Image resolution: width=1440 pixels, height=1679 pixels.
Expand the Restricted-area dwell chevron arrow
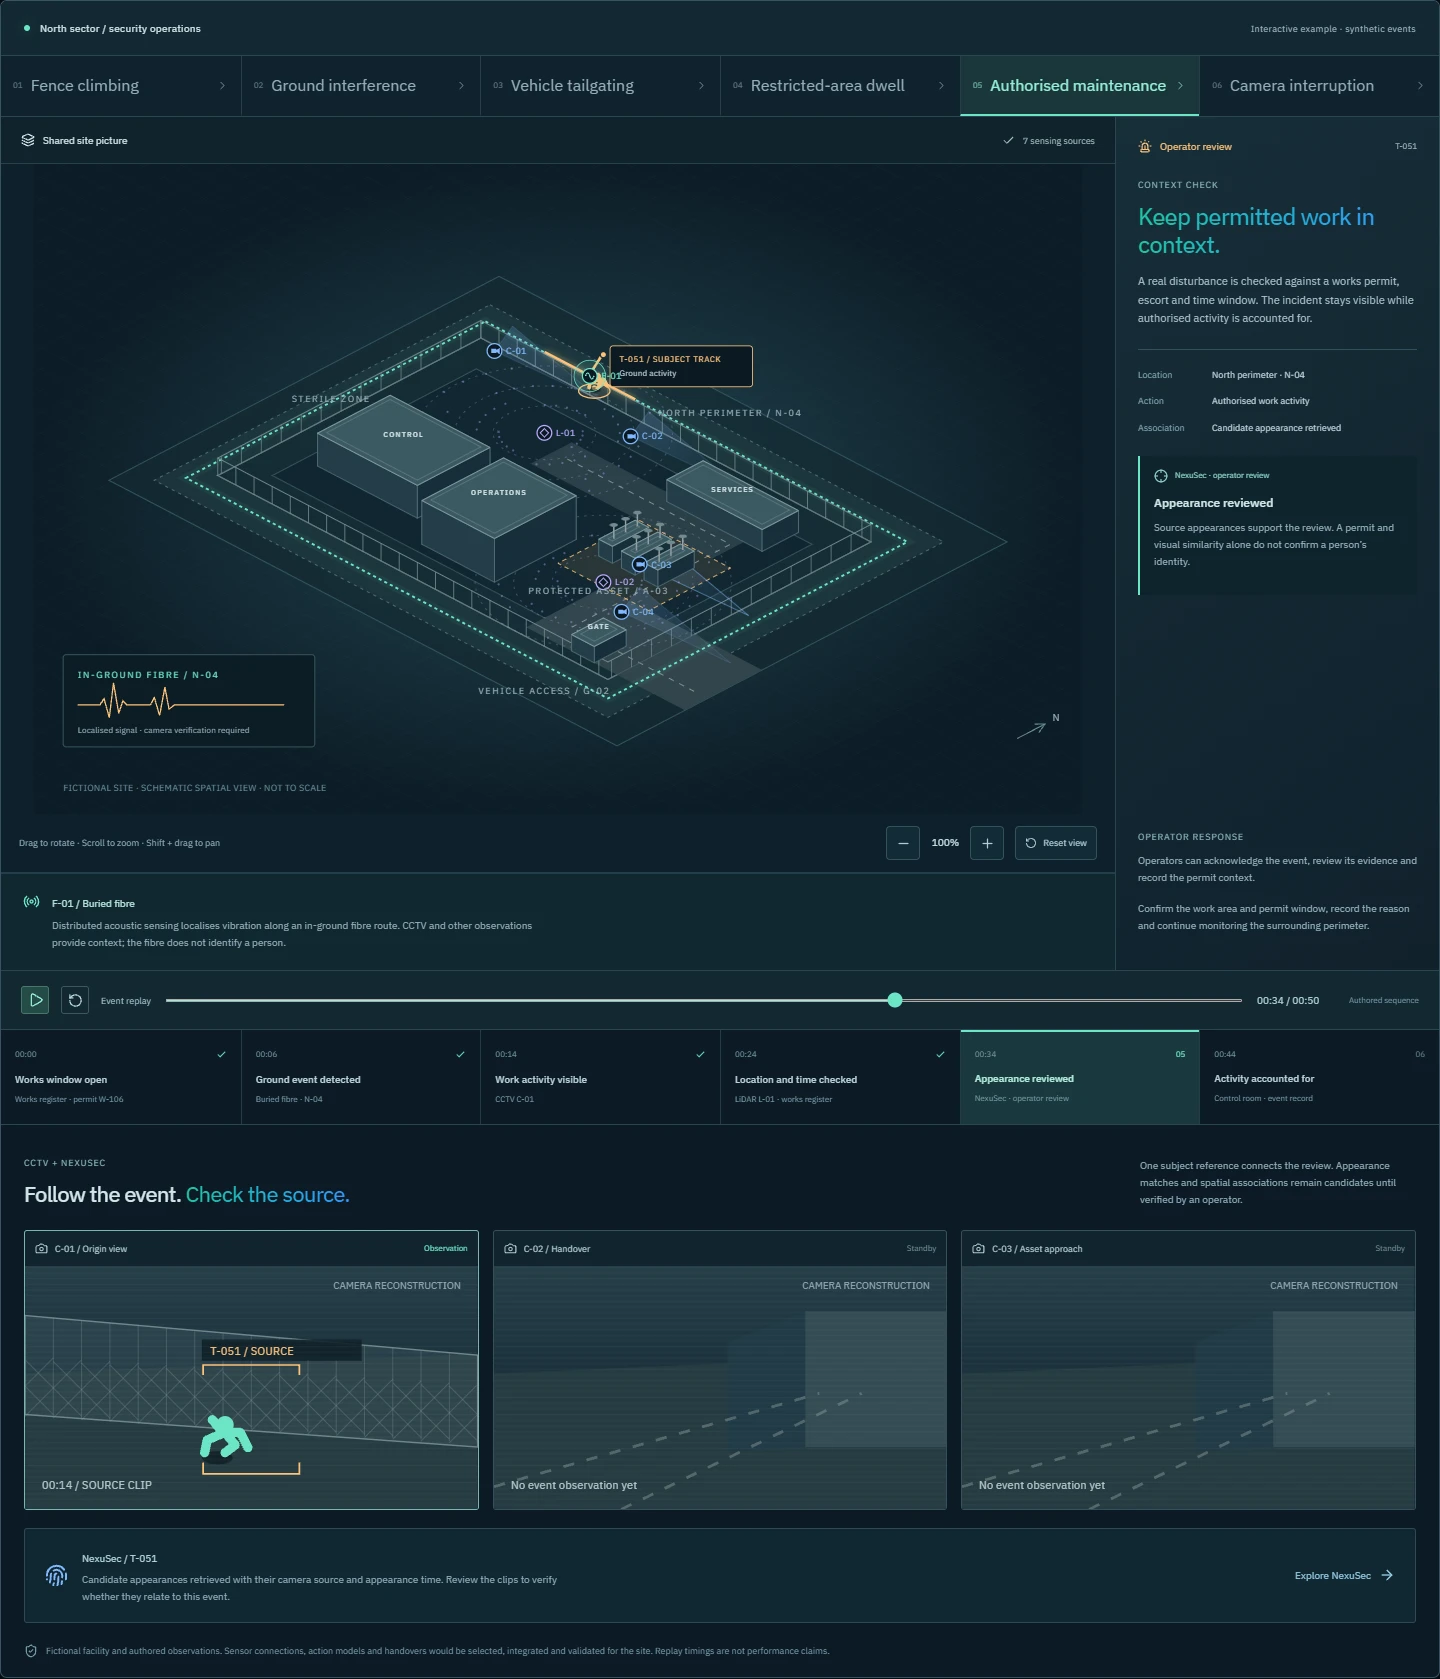941,86
